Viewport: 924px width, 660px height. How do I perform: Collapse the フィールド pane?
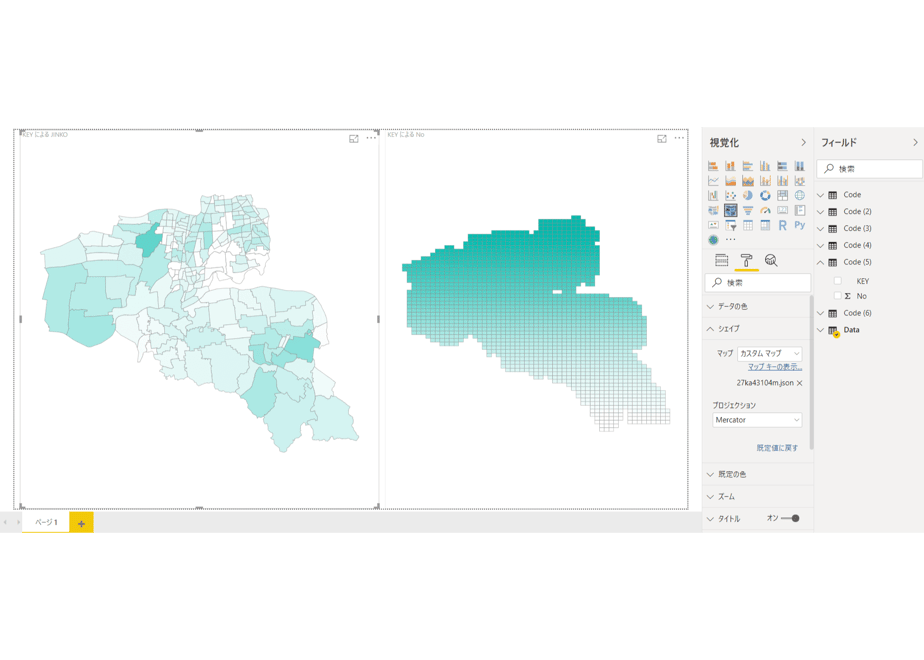(915, 143)
